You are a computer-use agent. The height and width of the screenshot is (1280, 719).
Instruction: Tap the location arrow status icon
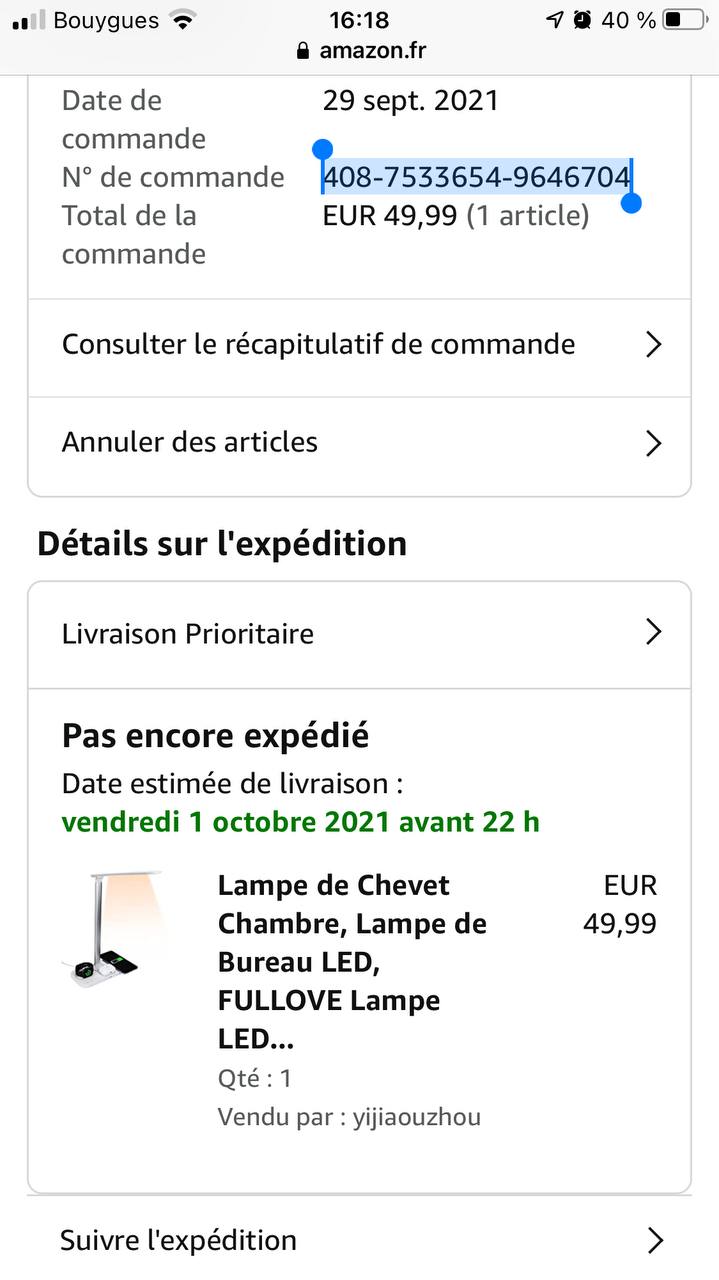(554, 20)
